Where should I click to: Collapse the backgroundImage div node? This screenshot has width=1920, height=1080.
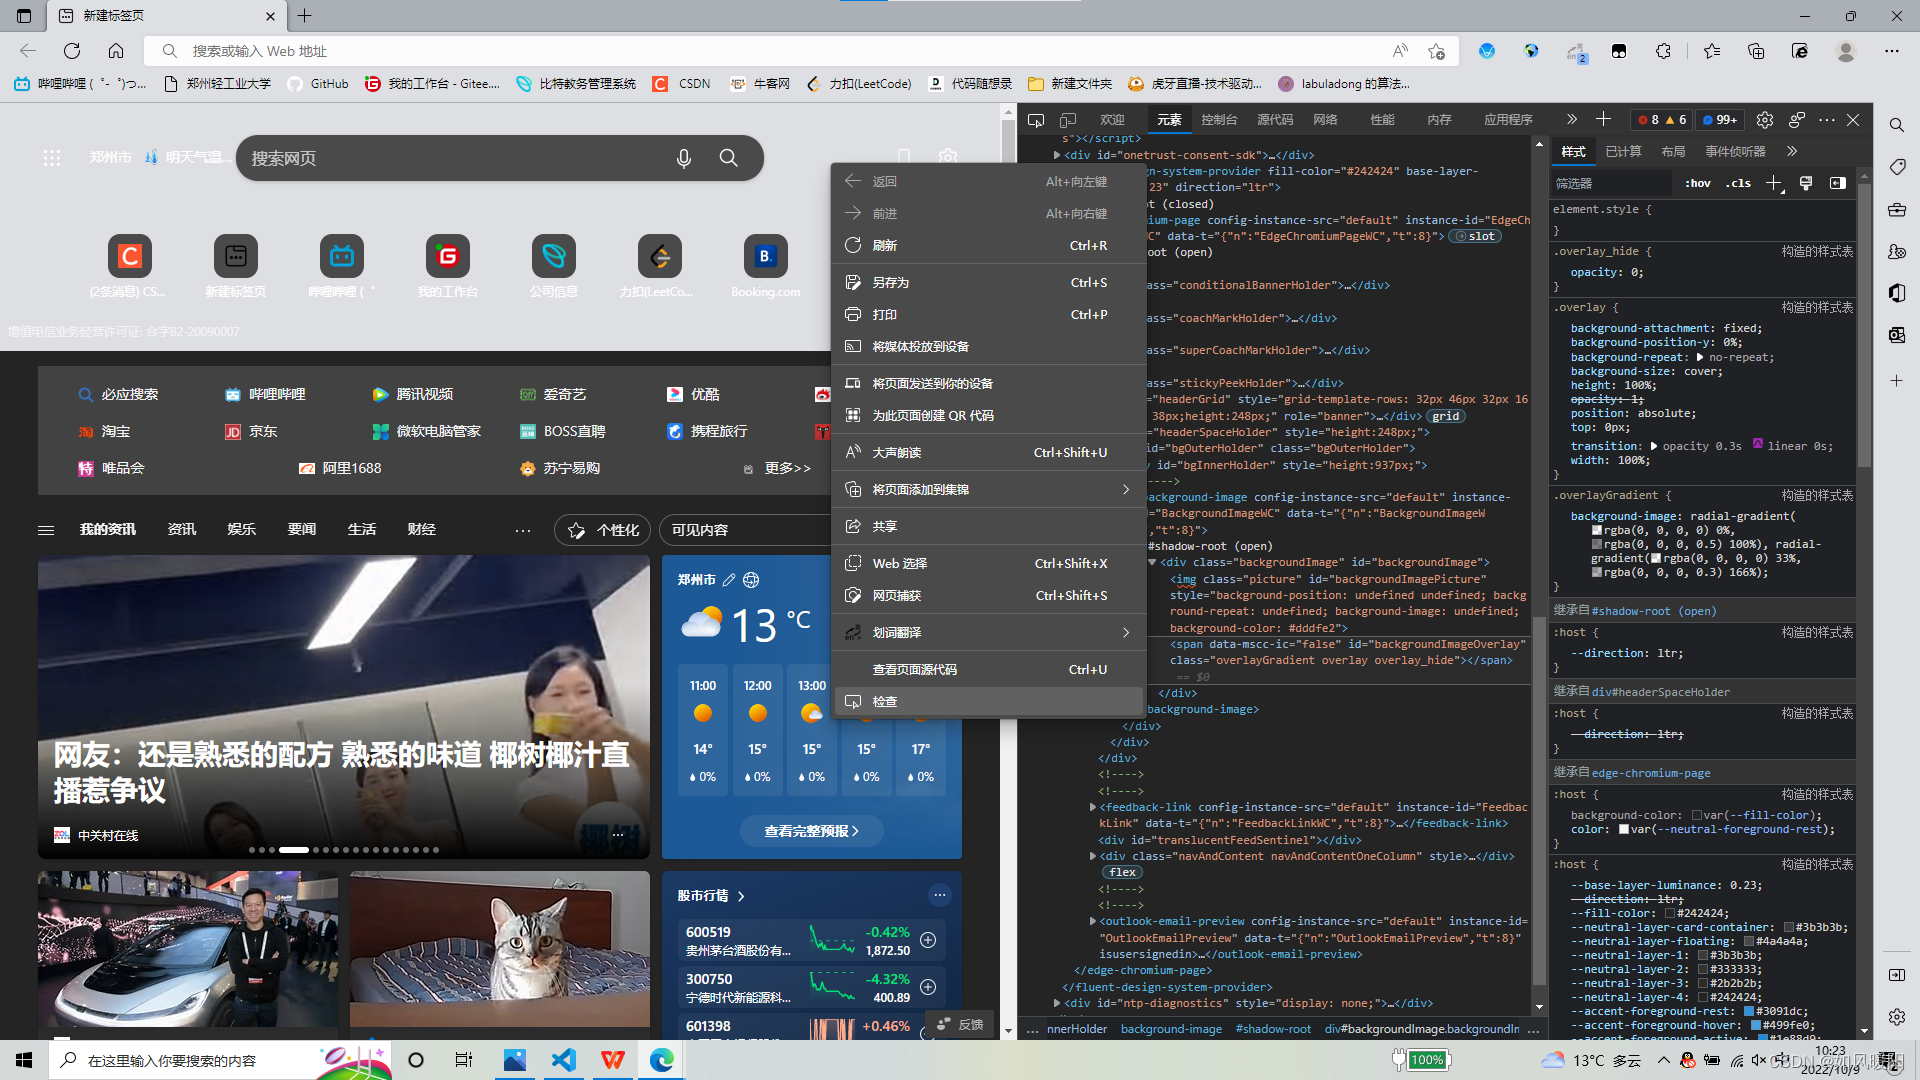coord(1152,562)
